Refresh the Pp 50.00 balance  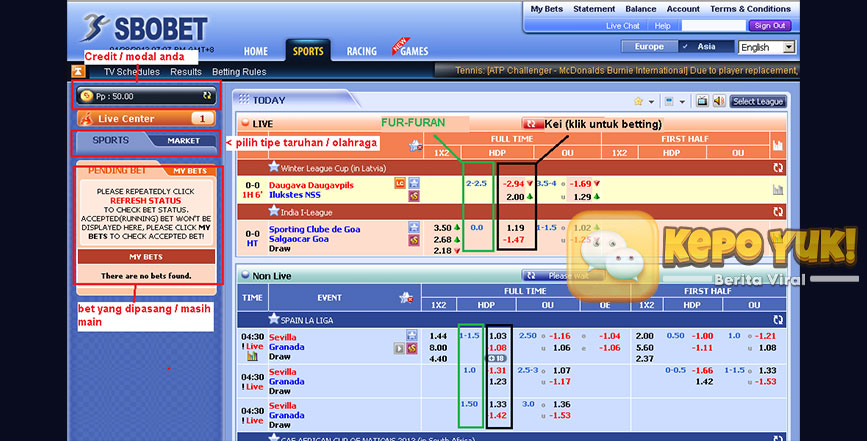point(207,96)
